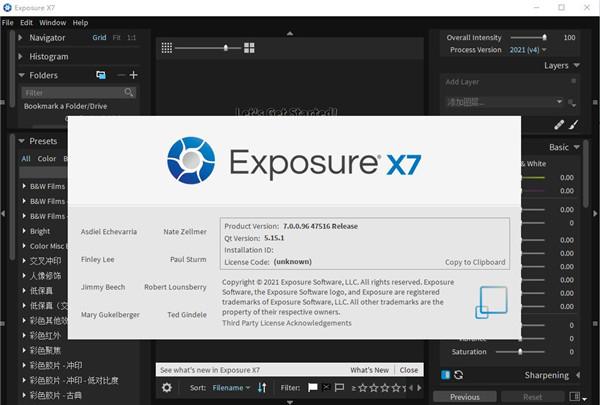Open grid settings with the gear icon
This screenshot has width=600, height=405.
tap(166, 388)
